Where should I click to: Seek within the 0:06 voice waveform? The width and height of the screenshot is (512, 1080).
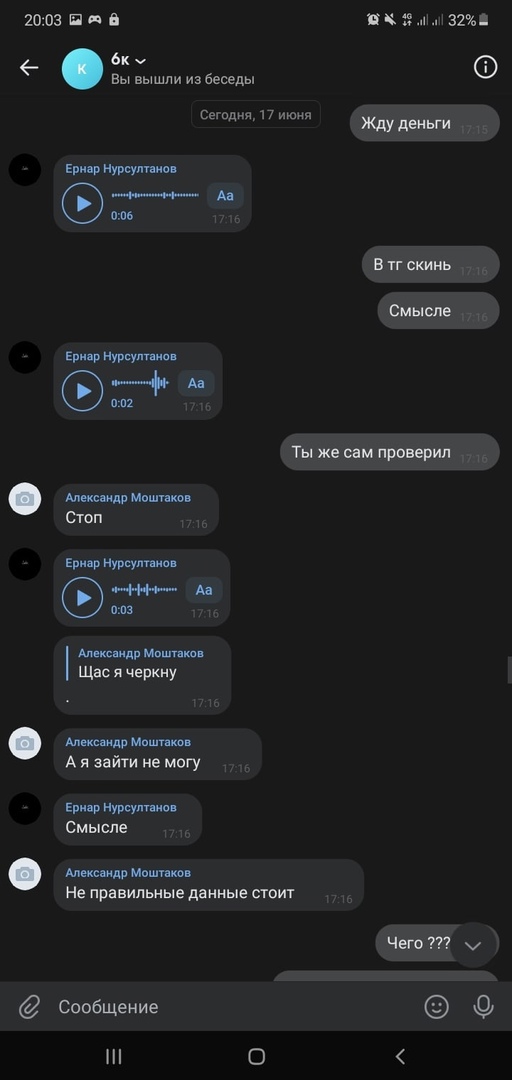(155, 196)
